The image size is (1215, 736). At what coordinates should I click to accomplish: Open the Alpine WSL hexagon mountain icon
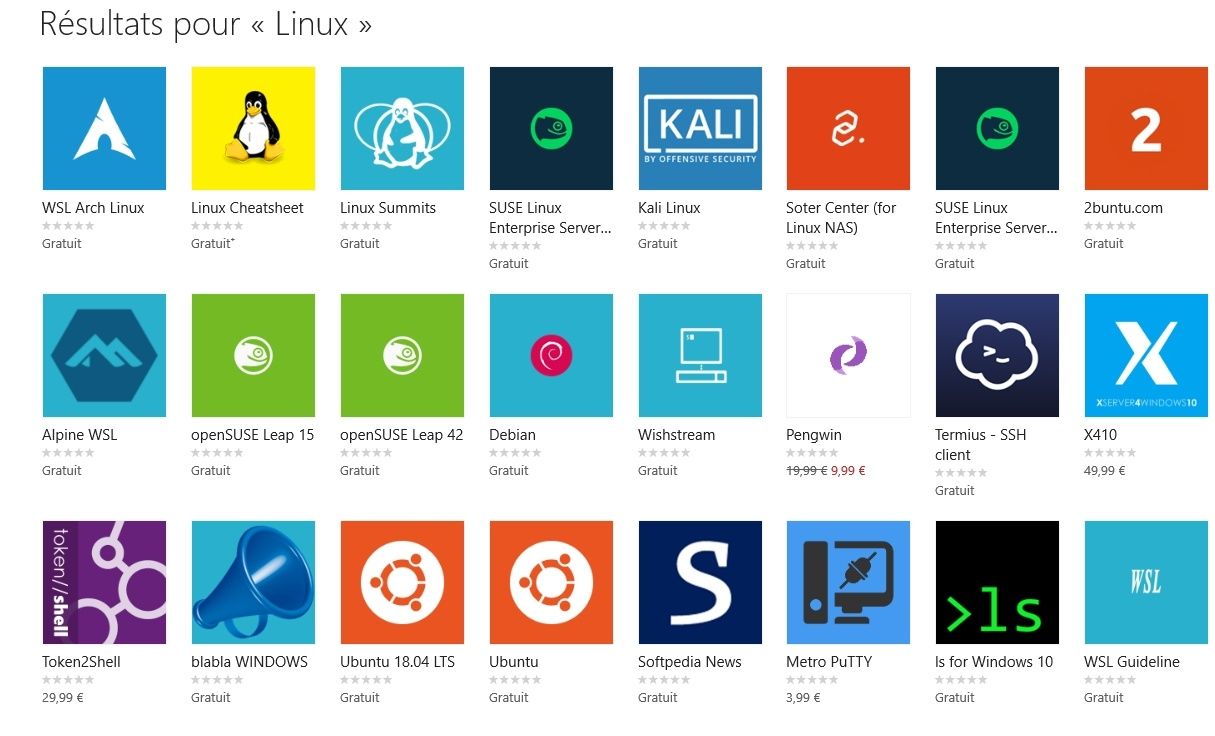pyautogui.click(x=104, y=355)
